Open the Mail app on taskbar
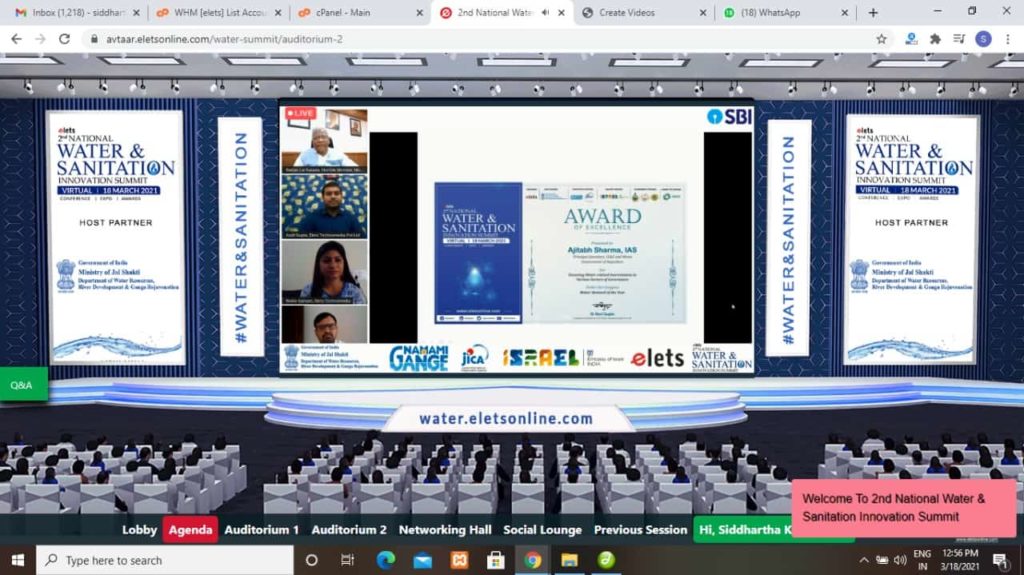Image resolution: width=1024 pixels, height=575 pixels. pyautogui.click(x=423, y=560)
